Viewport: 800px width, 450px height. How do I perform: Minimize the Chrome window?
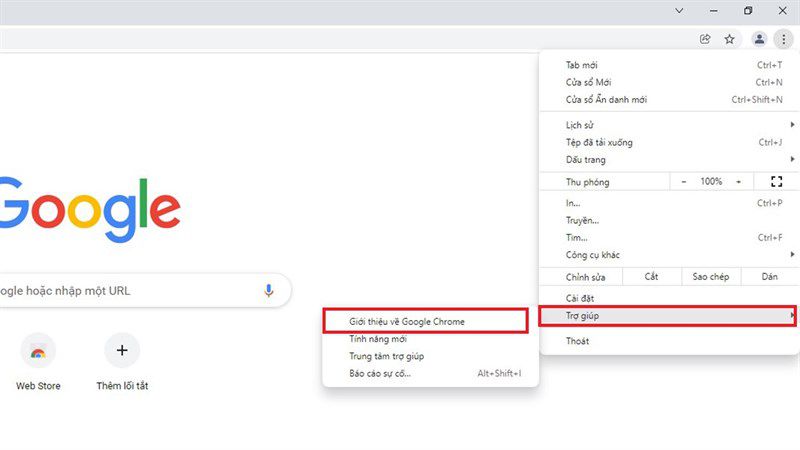click(713, 11)
